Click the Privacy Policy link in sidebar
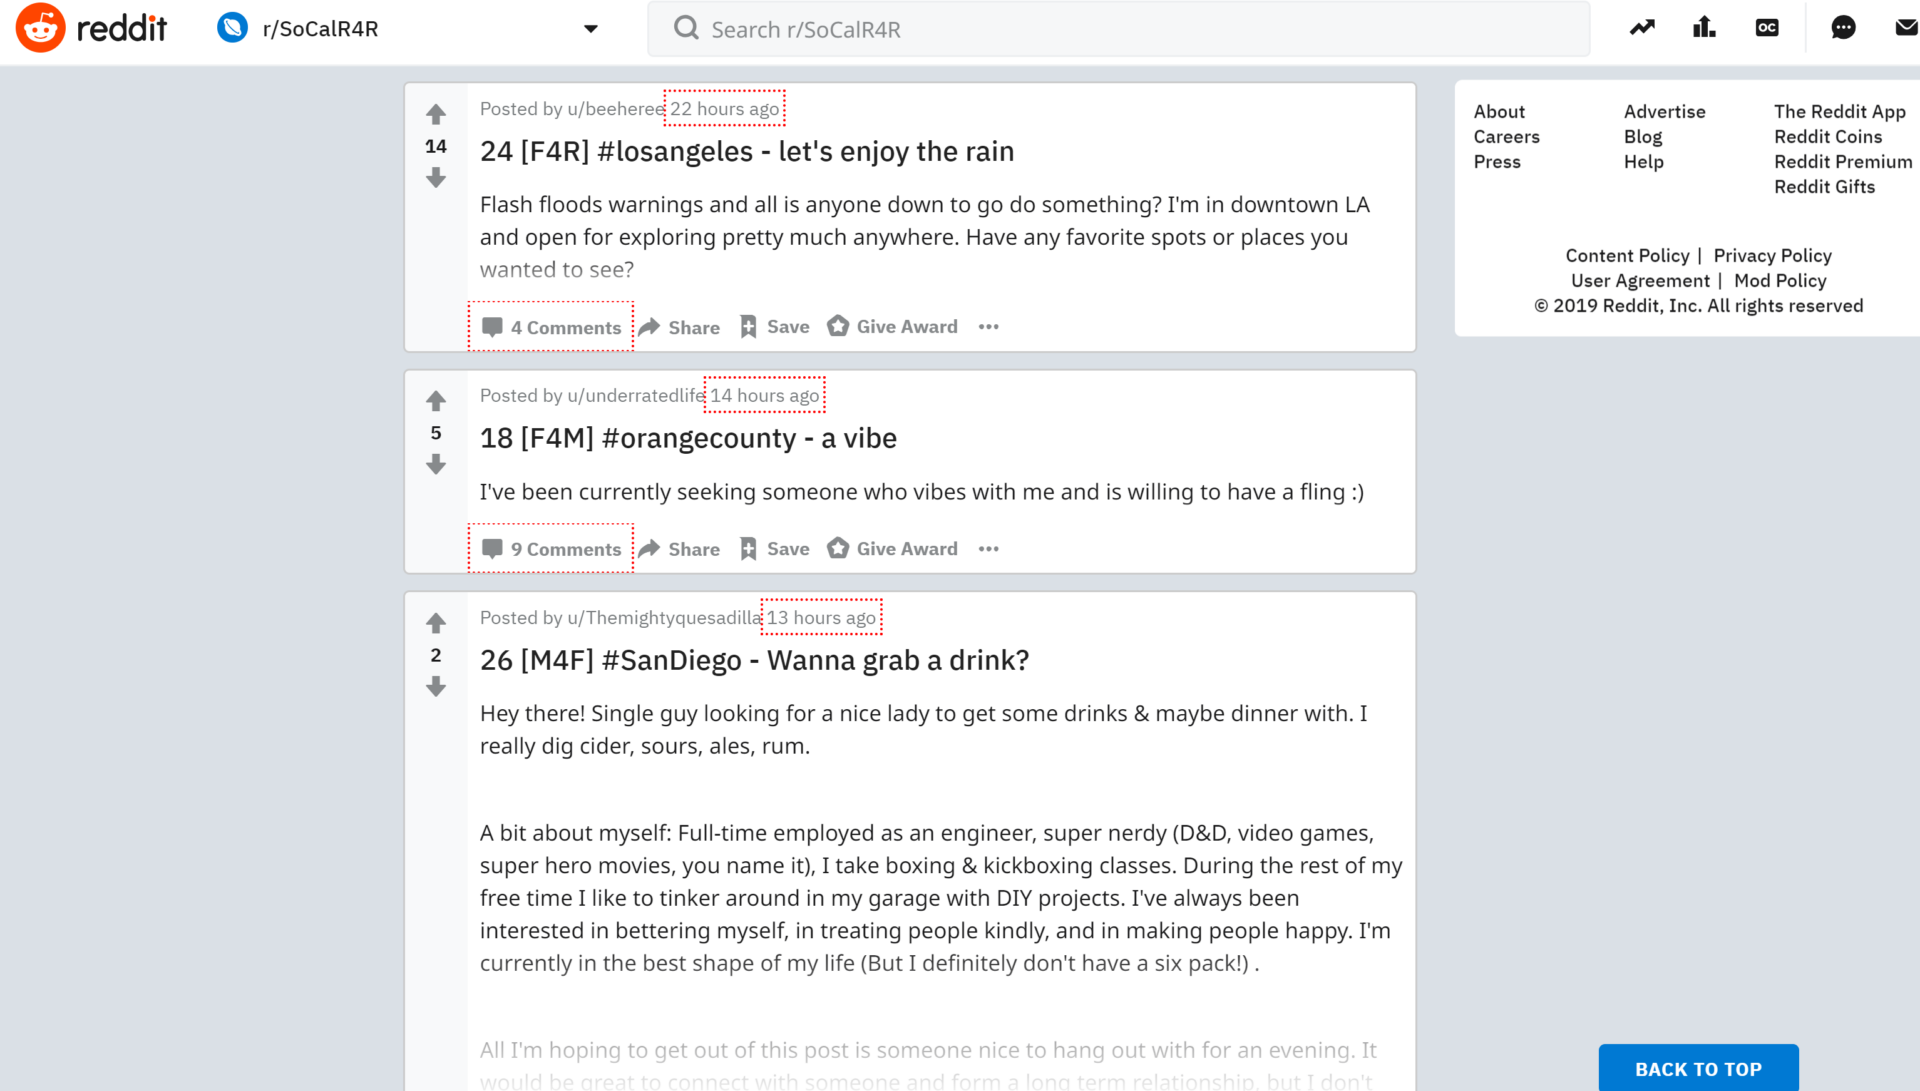Viewport: 1920px width, 1091px height. (1774, 255)
